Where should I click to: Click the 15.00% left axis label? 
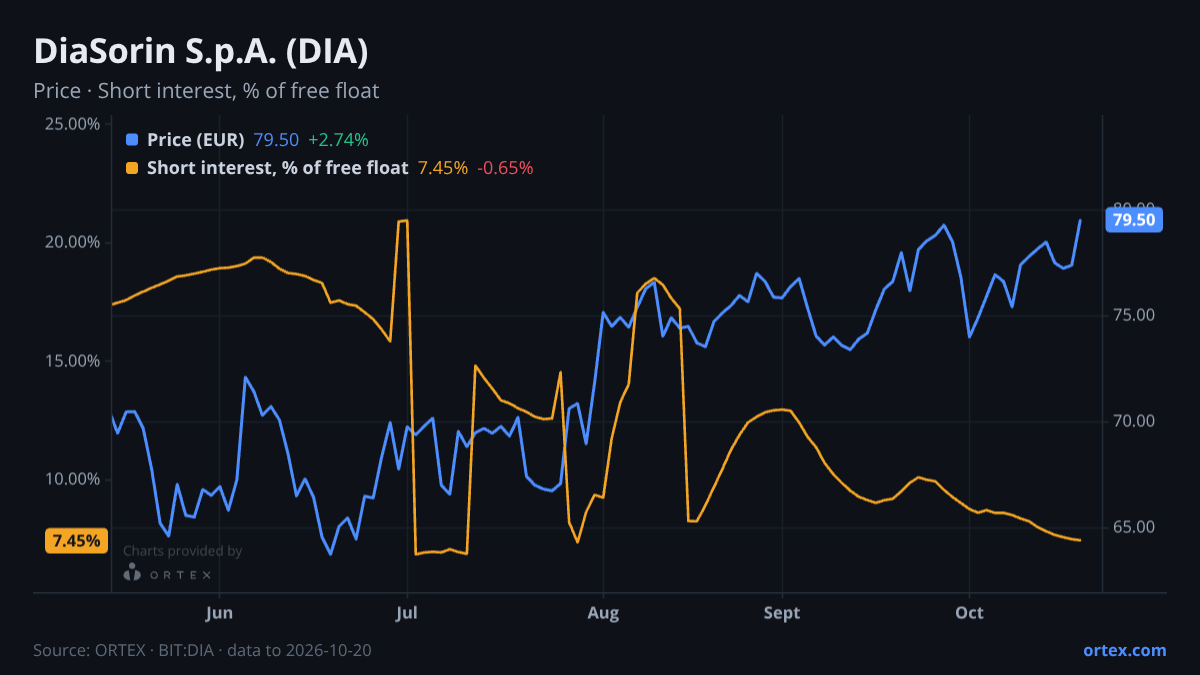(x=73, y=361)
